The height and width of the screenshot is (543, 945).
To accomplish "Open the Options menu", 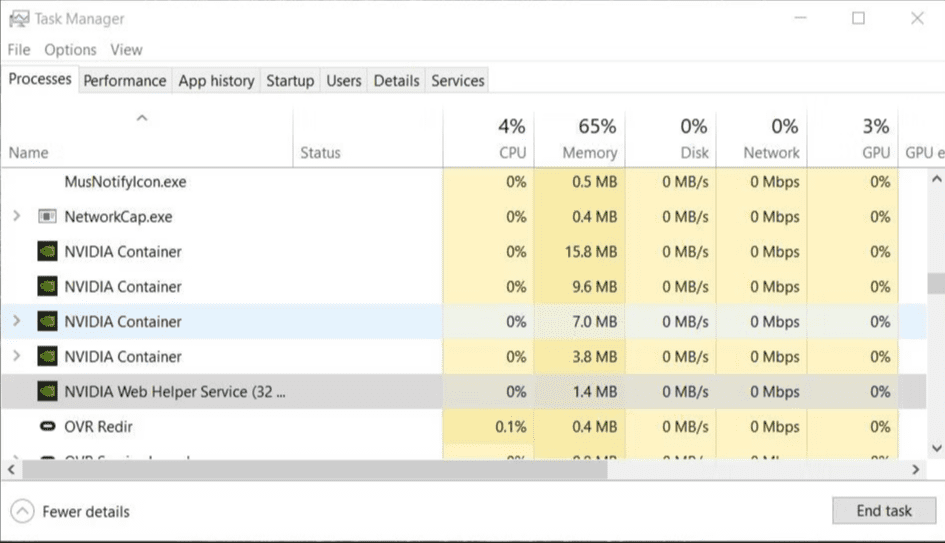I will pos(70,50).
